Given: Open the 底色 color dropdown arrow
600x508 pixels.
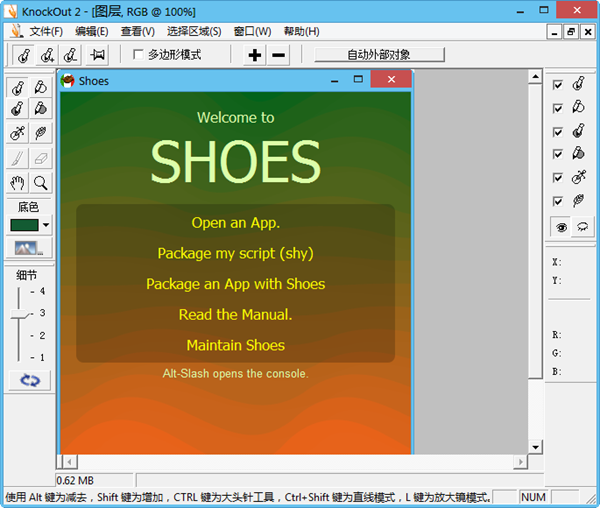Looking at the screenshot, I should point(46,225).
